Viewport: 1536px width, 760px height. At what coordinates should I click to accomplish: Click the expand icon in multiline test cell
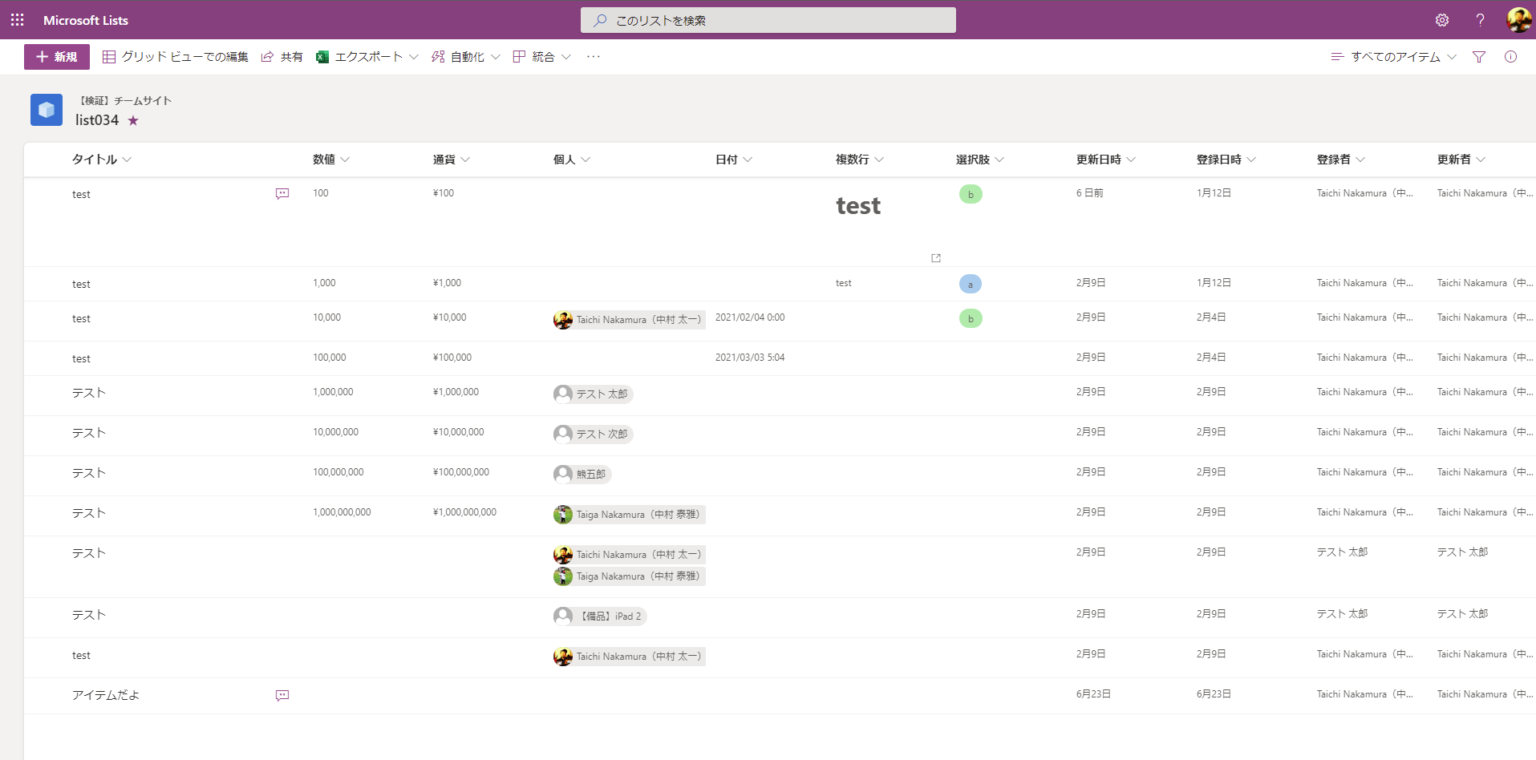point(936,258)
